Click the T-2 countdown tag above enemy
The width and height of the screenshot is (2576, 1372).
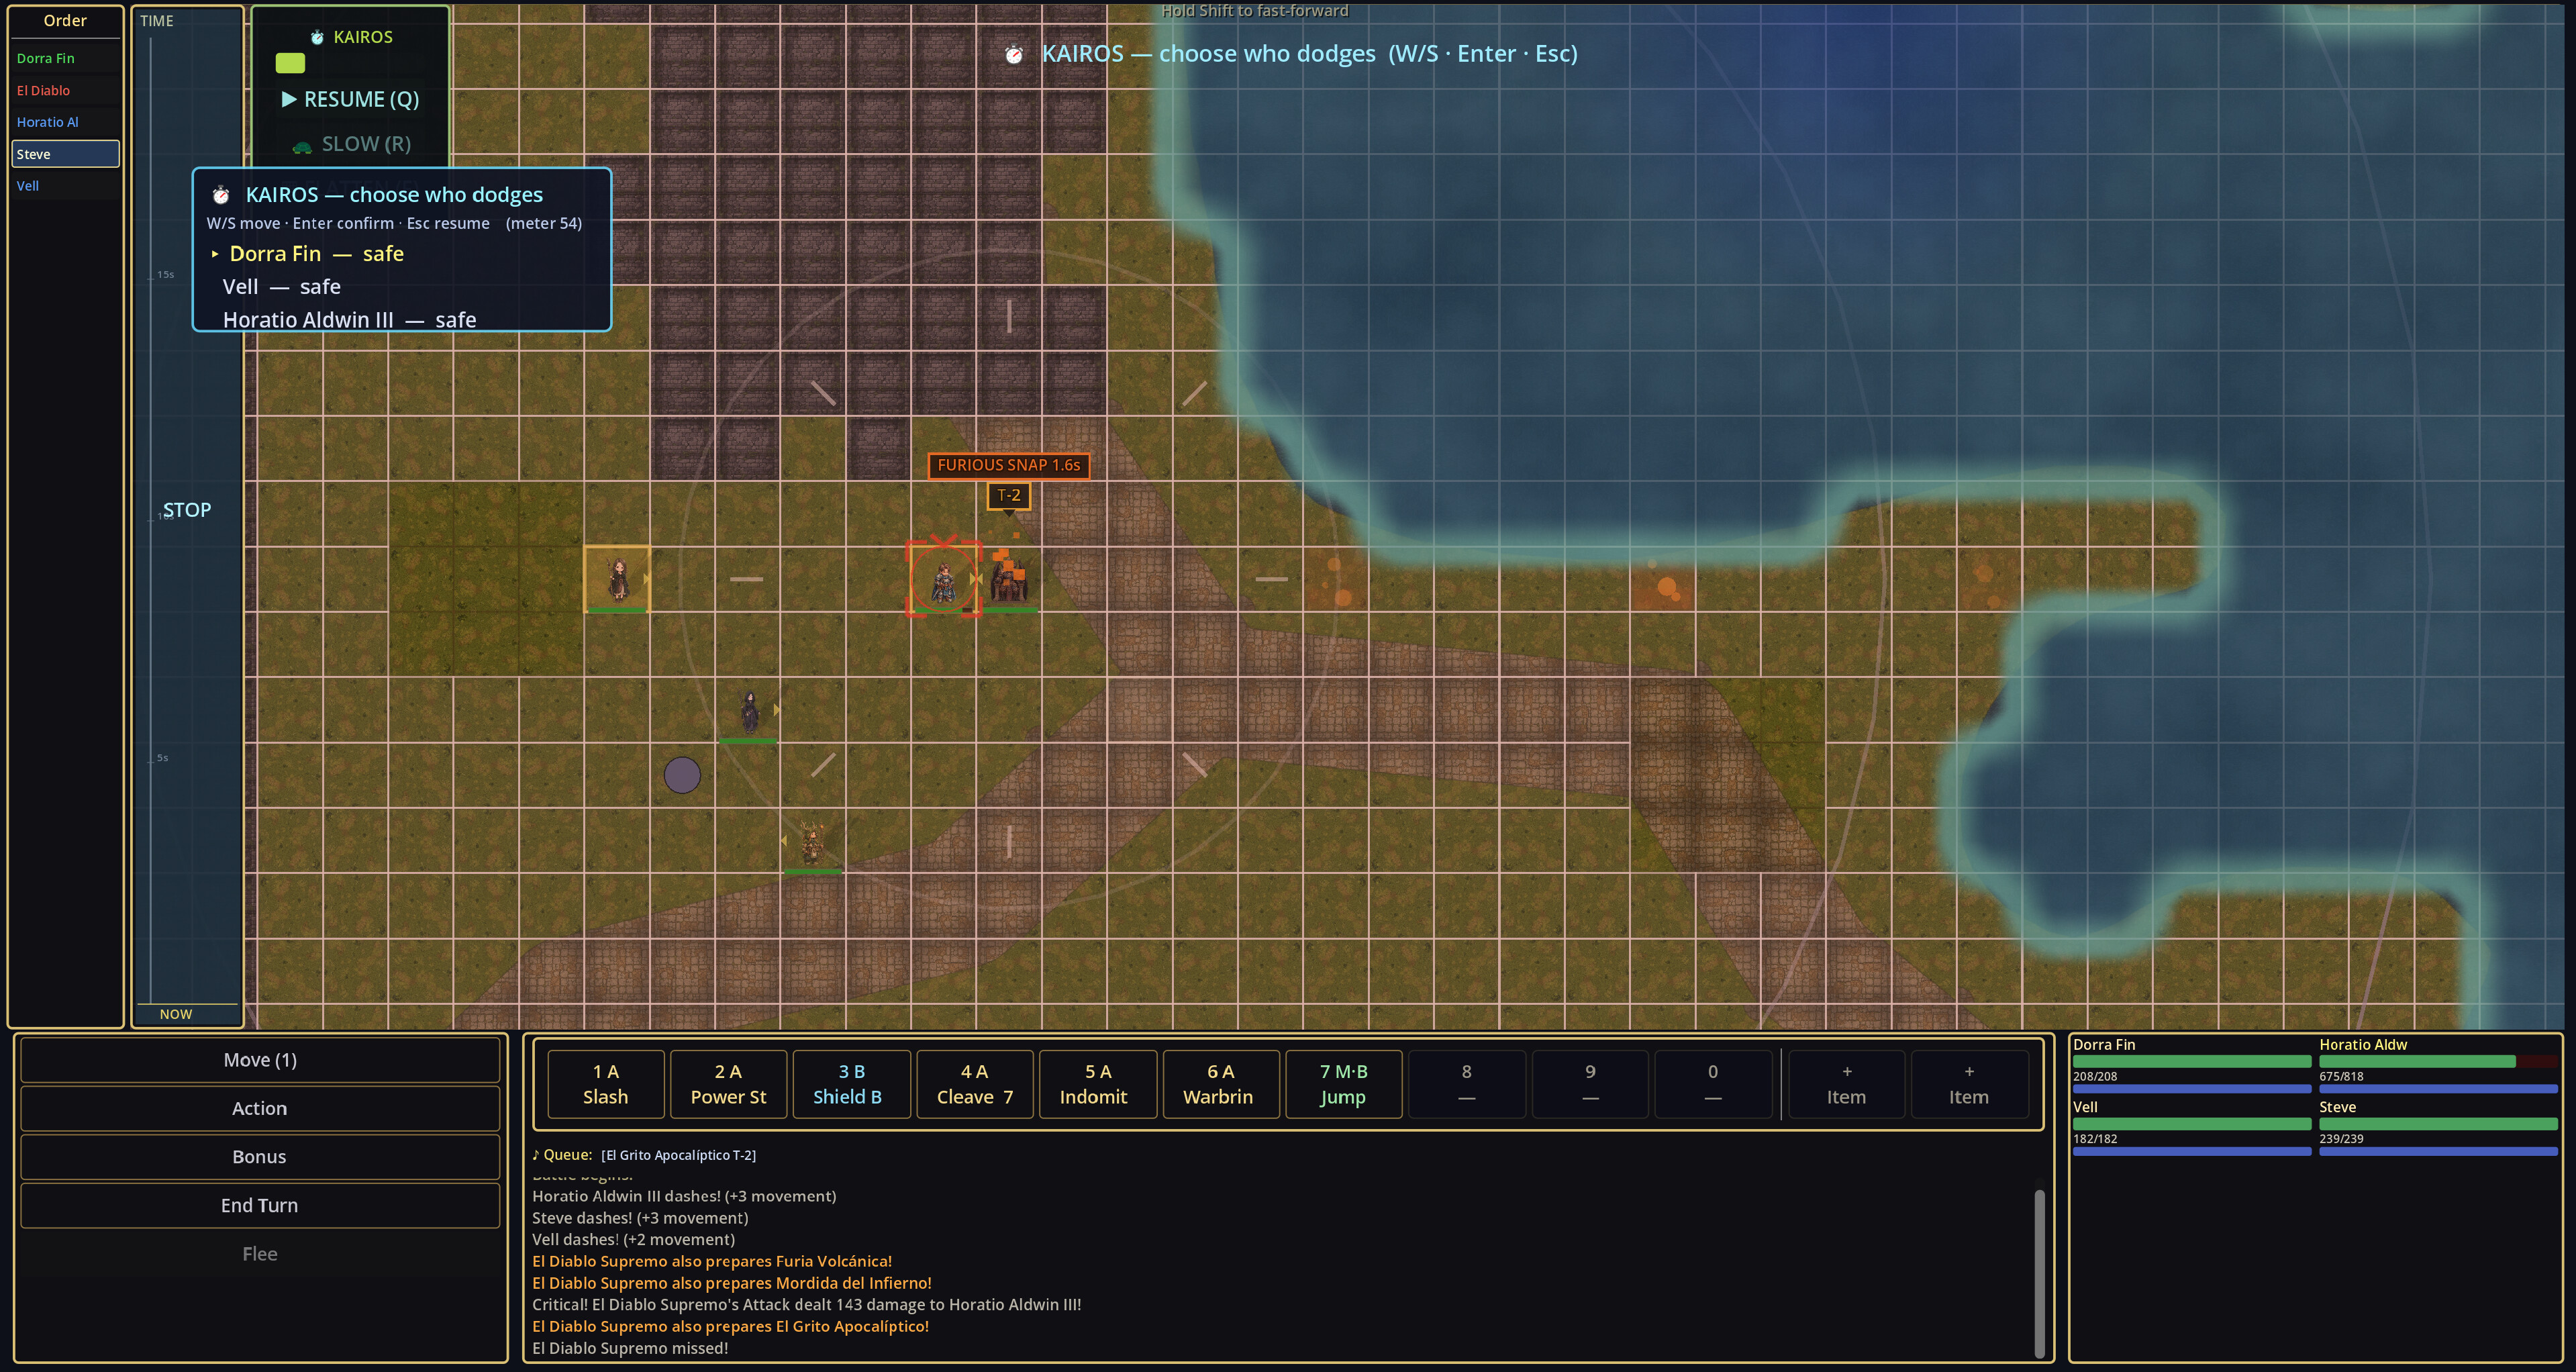pos(1009,495)
